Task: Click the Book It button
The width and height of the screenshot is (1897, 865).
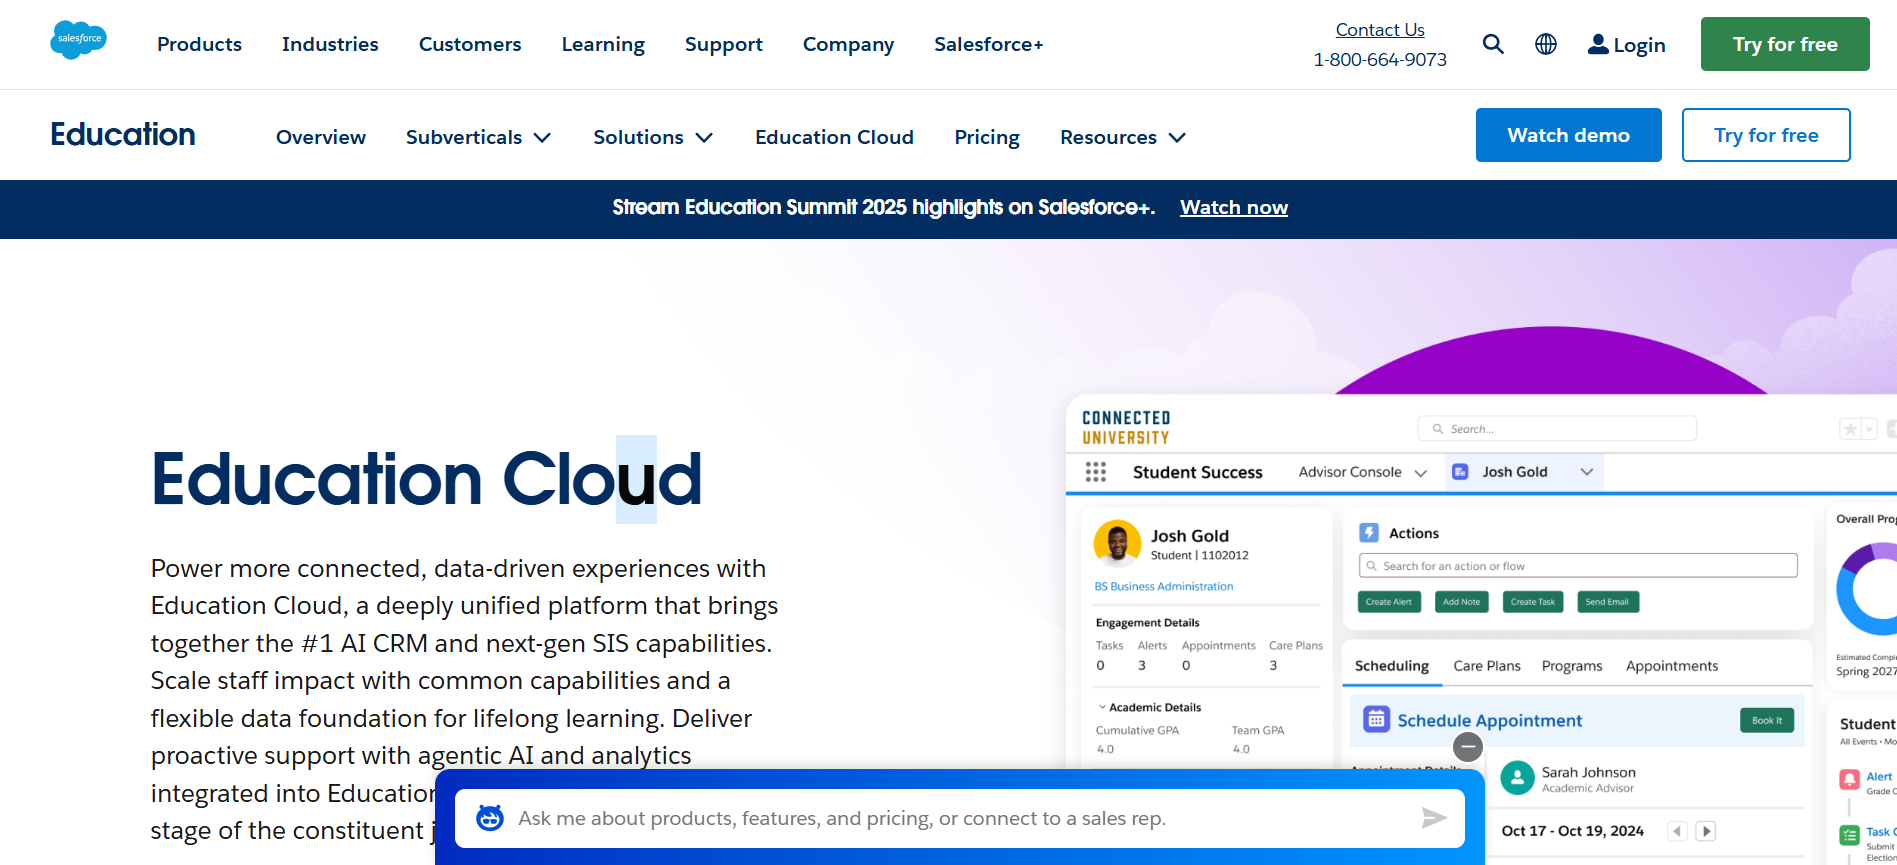Action: tap(1767, 720)
